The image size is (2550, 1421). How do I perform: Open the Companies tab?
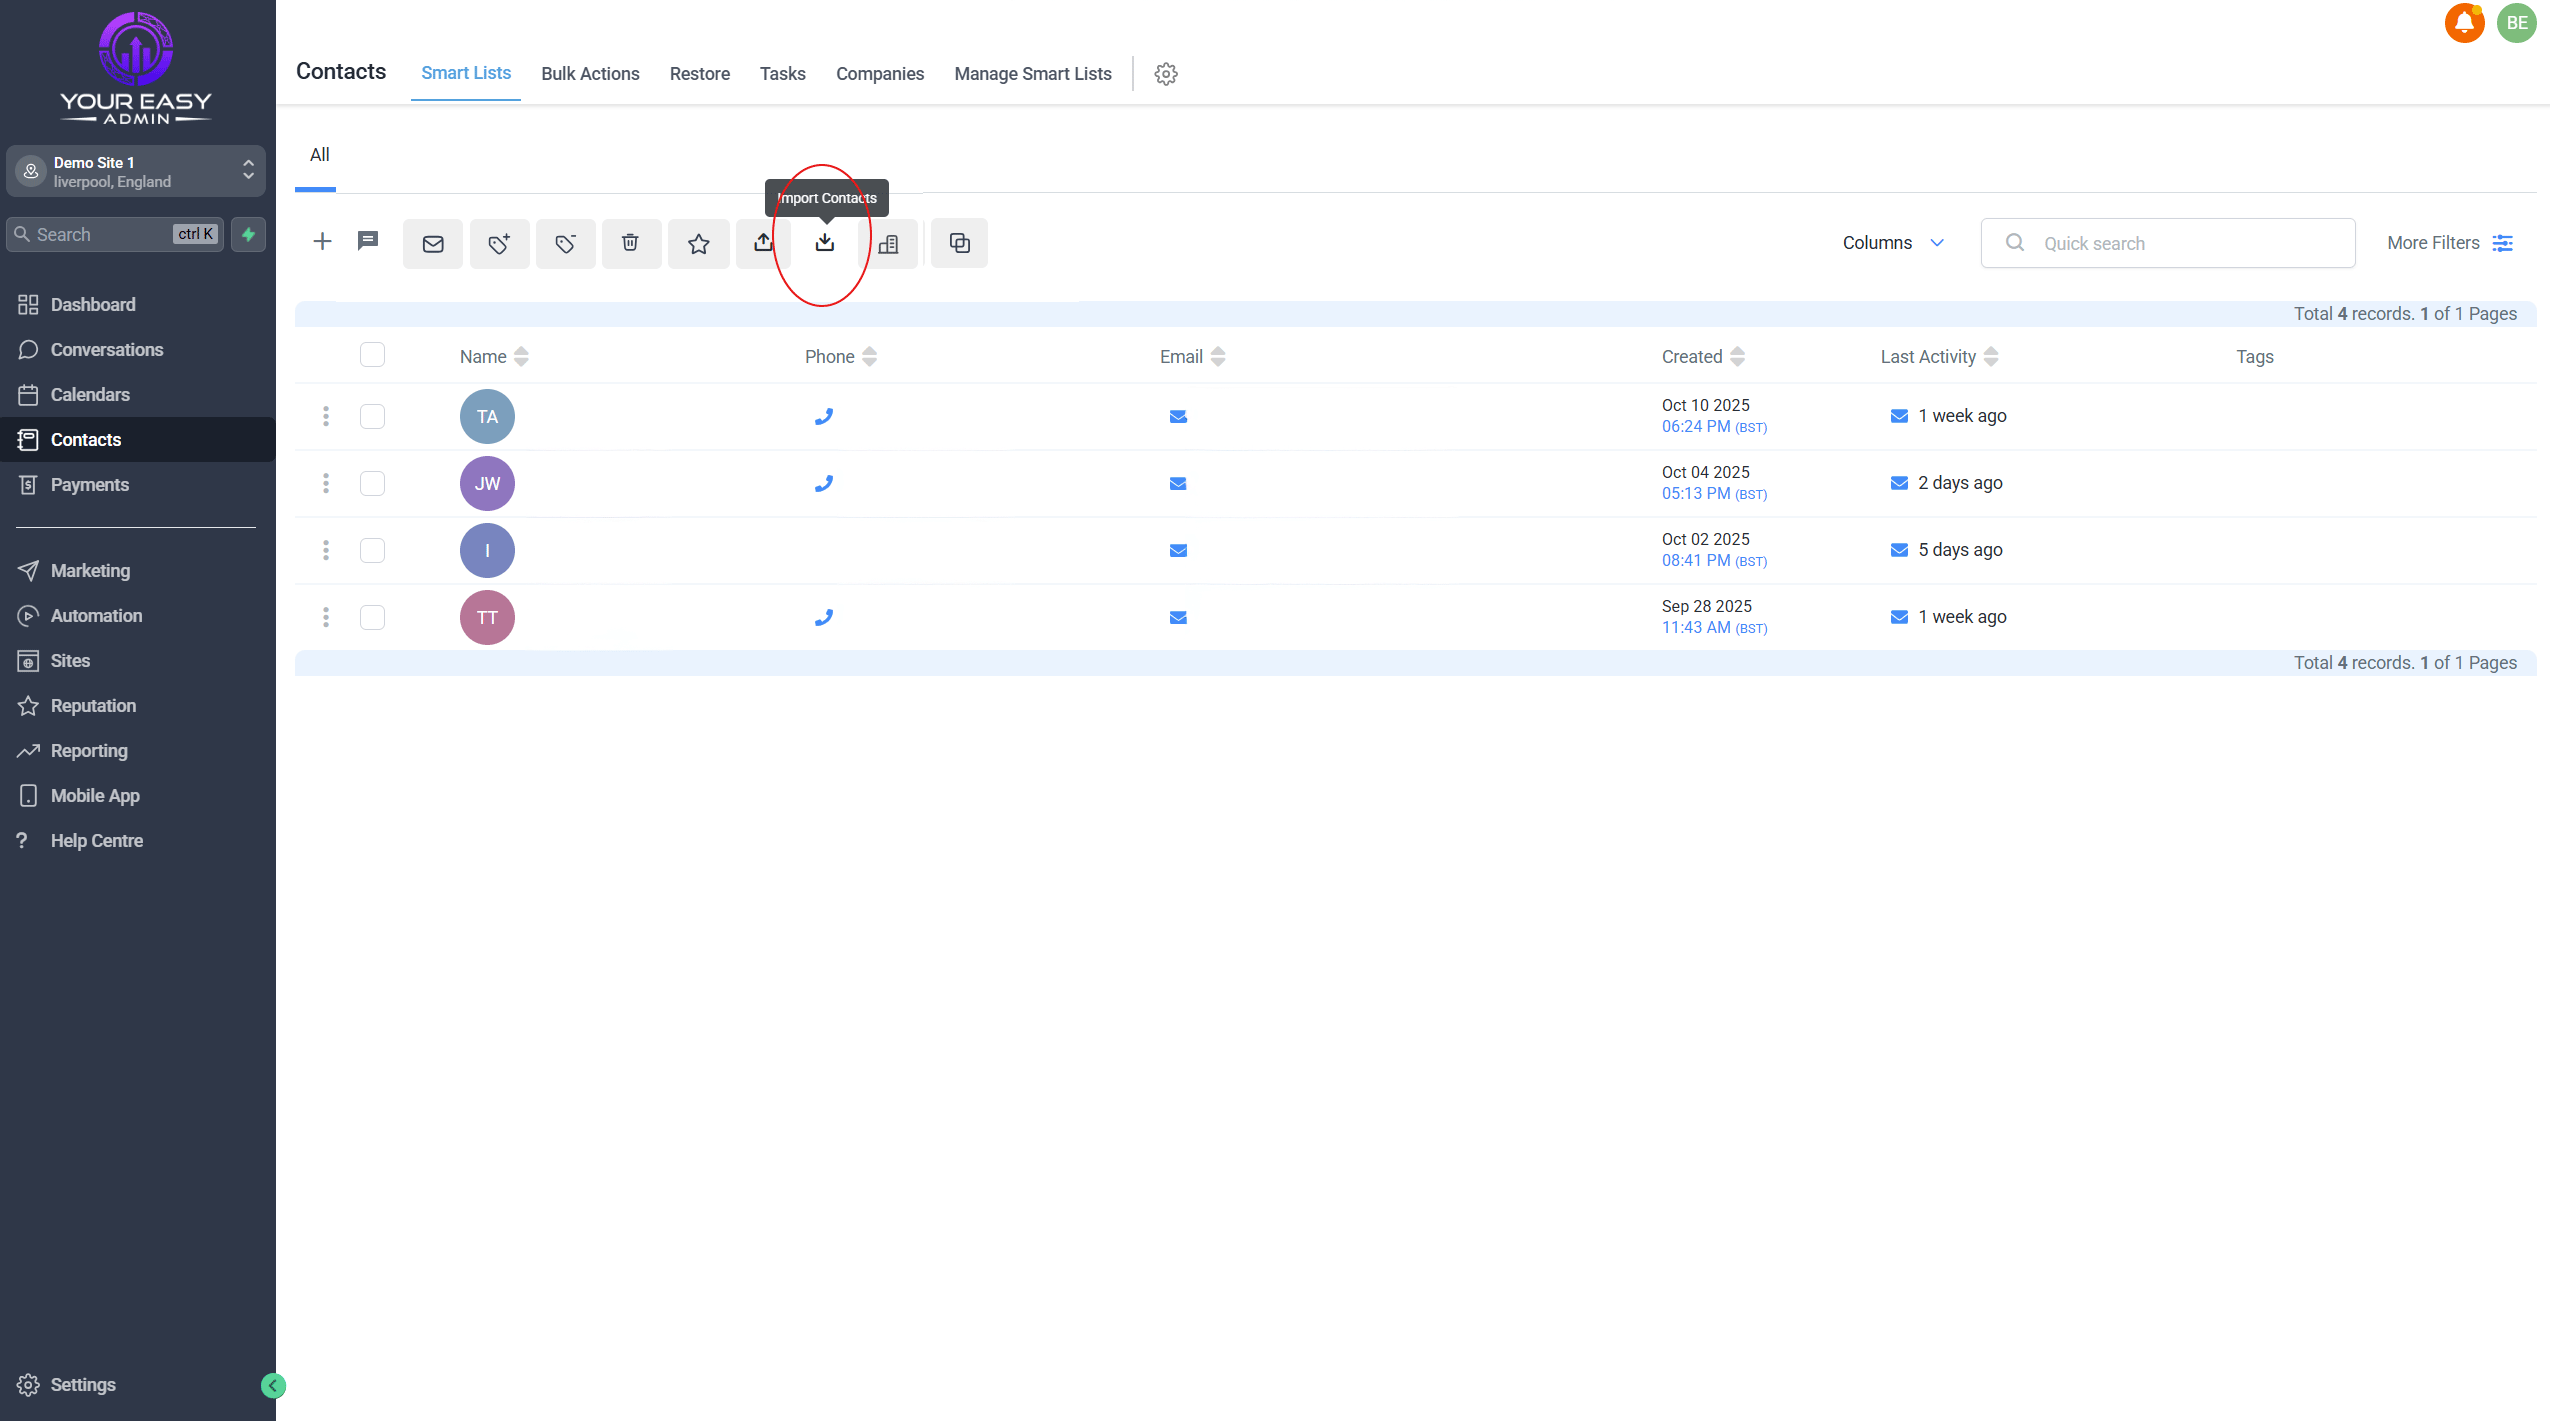(879, 74)
